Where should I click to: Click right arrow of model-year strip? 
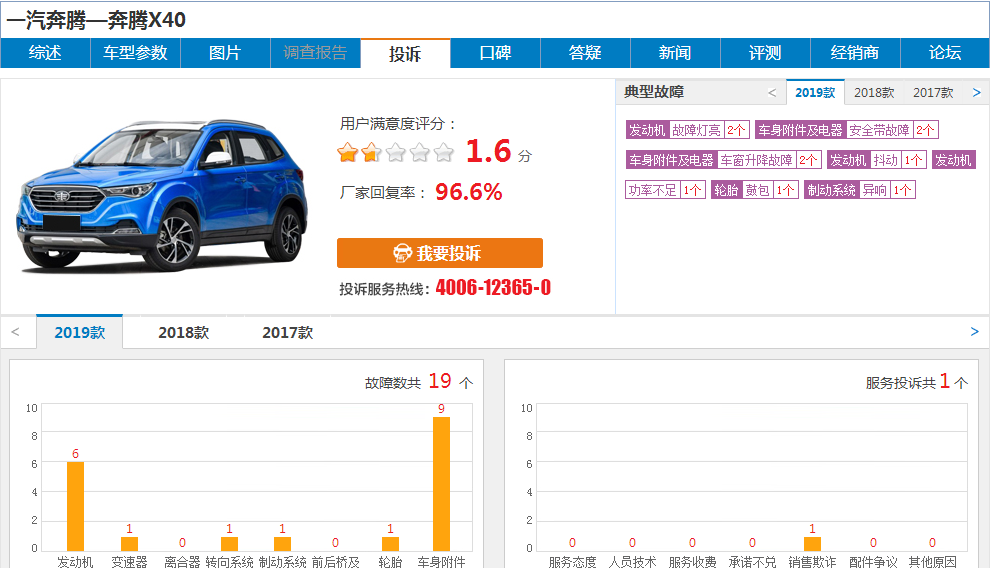click(974, 332)
